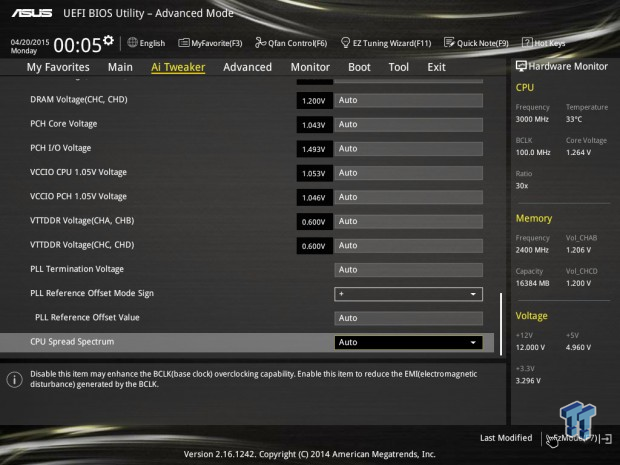The image size is (620, 465).
Task: Click DRAM Voltage(CHC, CHD) Auto field
Action: click(408, 100)
